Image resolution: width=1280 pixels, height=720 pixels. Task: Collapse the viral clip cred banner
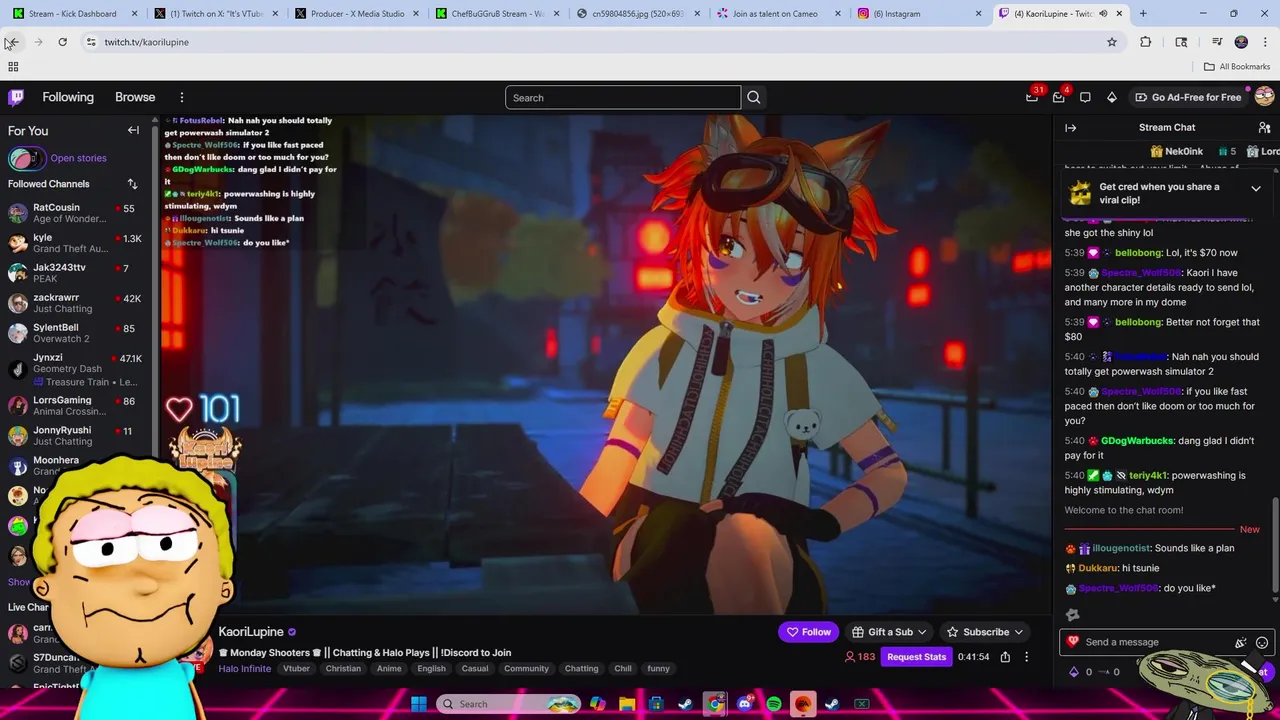tap(1256, 188)
